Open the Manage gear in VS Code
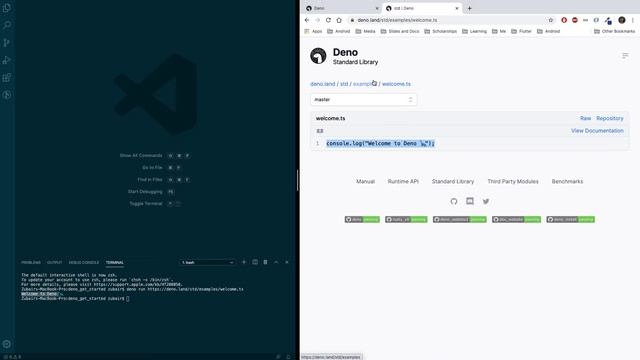This screenshot has width=640, height=360. 7,344
